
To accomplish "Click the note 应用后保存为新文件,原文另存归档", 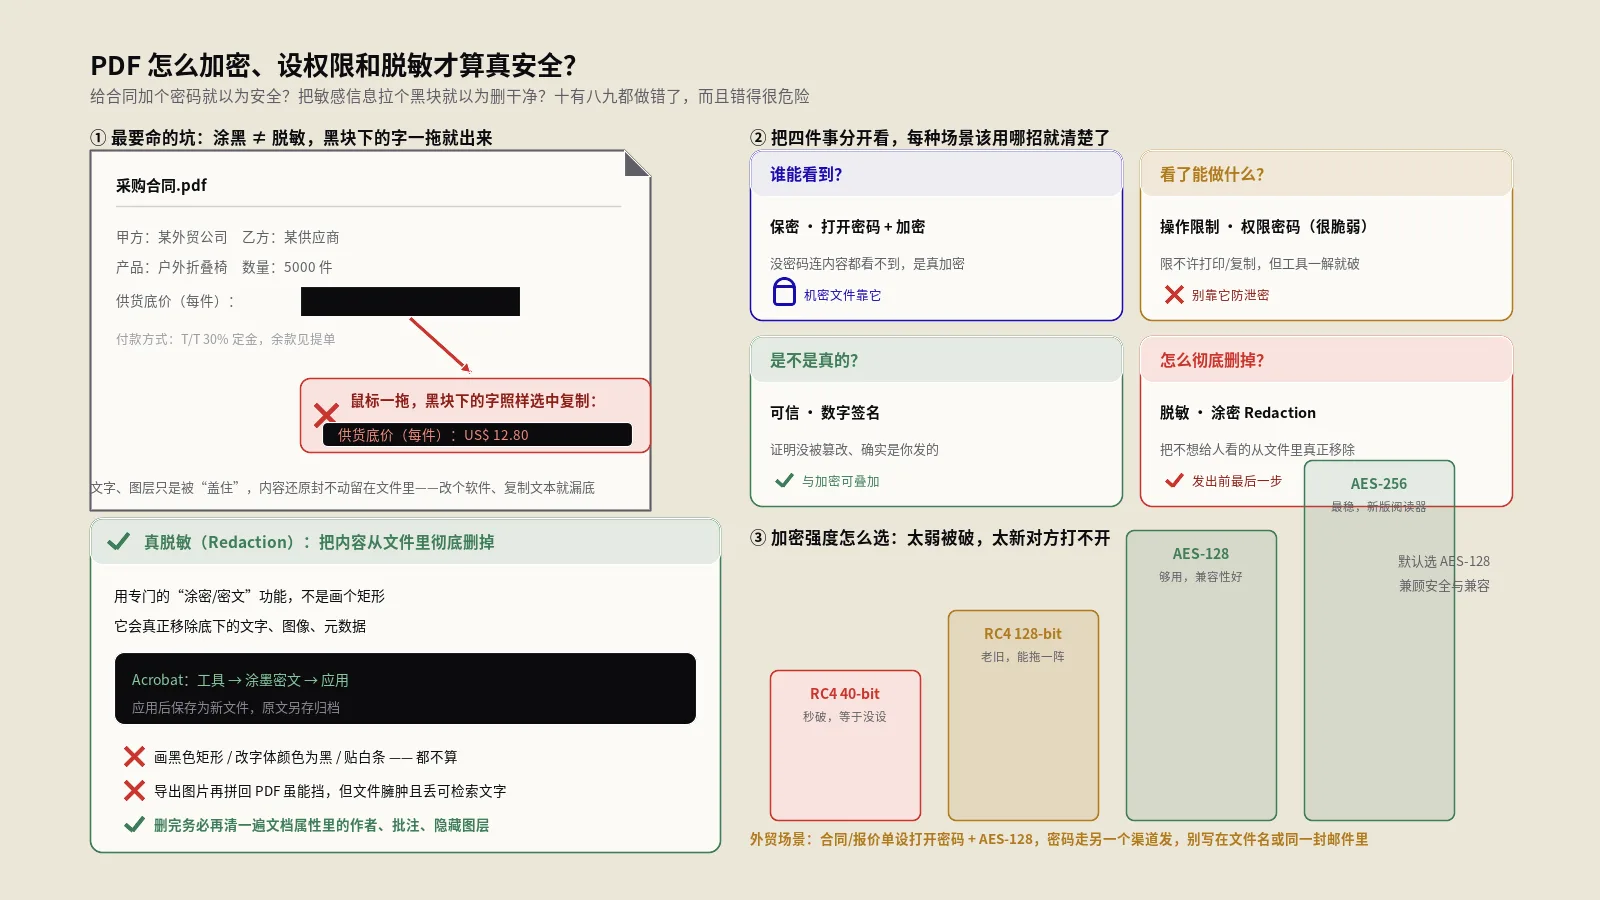I will [x=235, y=707].
